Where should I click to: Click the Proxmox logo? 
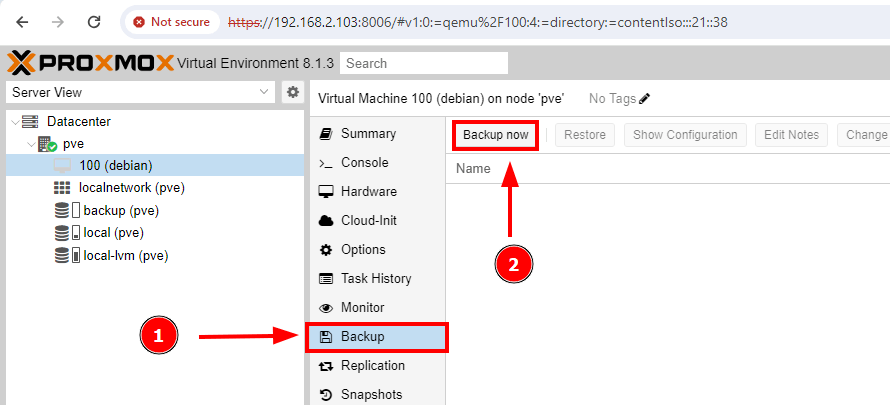(x=90, y=63)
